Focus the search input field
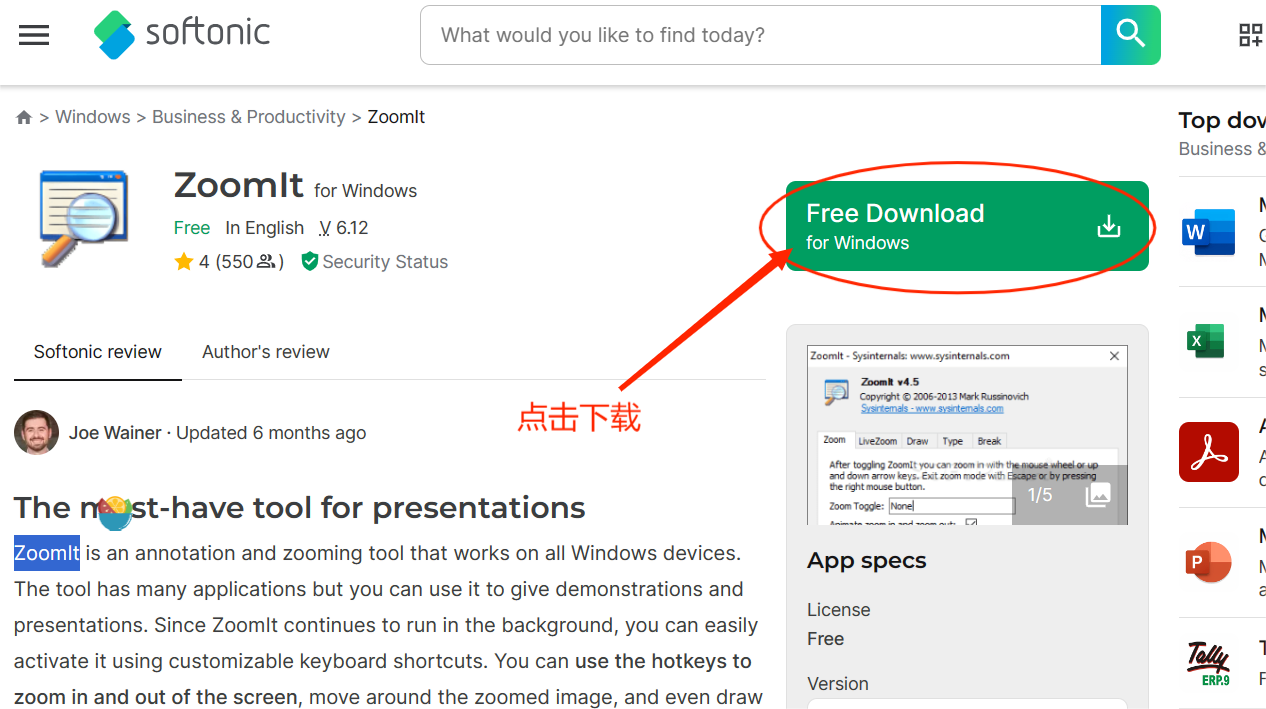This screenshot has height=709, width=1266. (x=761, y=35)
